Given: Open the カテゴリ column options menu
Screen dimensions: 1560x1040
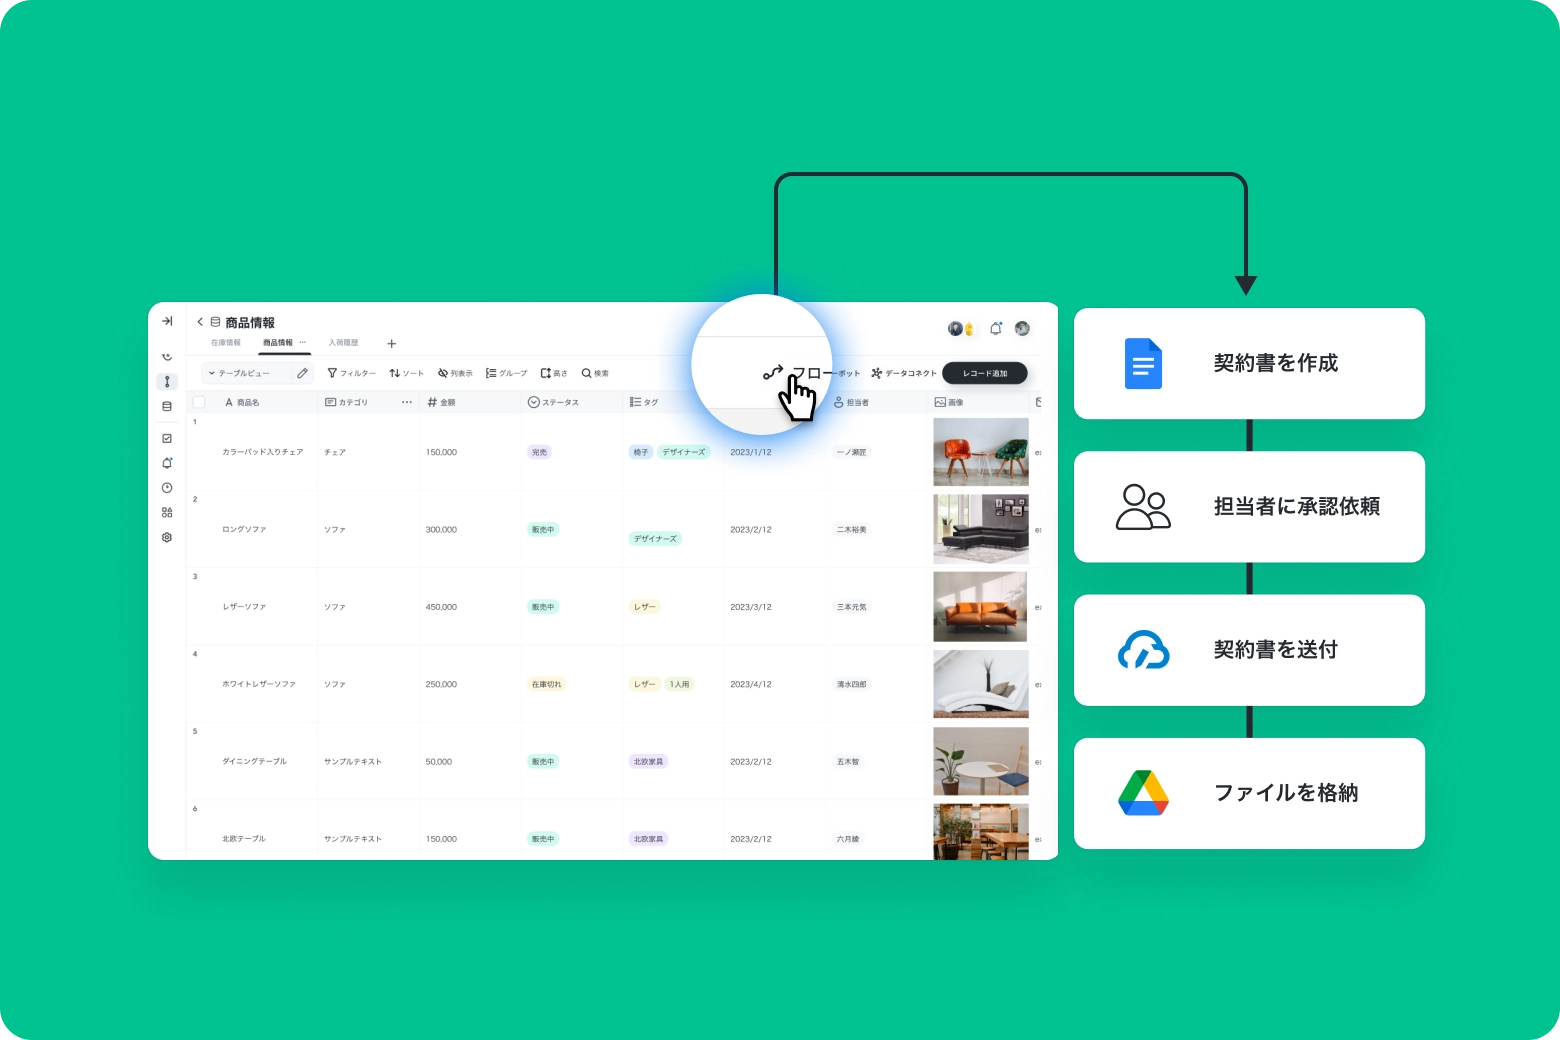Looking at the screenshot, I should (406, 401).
